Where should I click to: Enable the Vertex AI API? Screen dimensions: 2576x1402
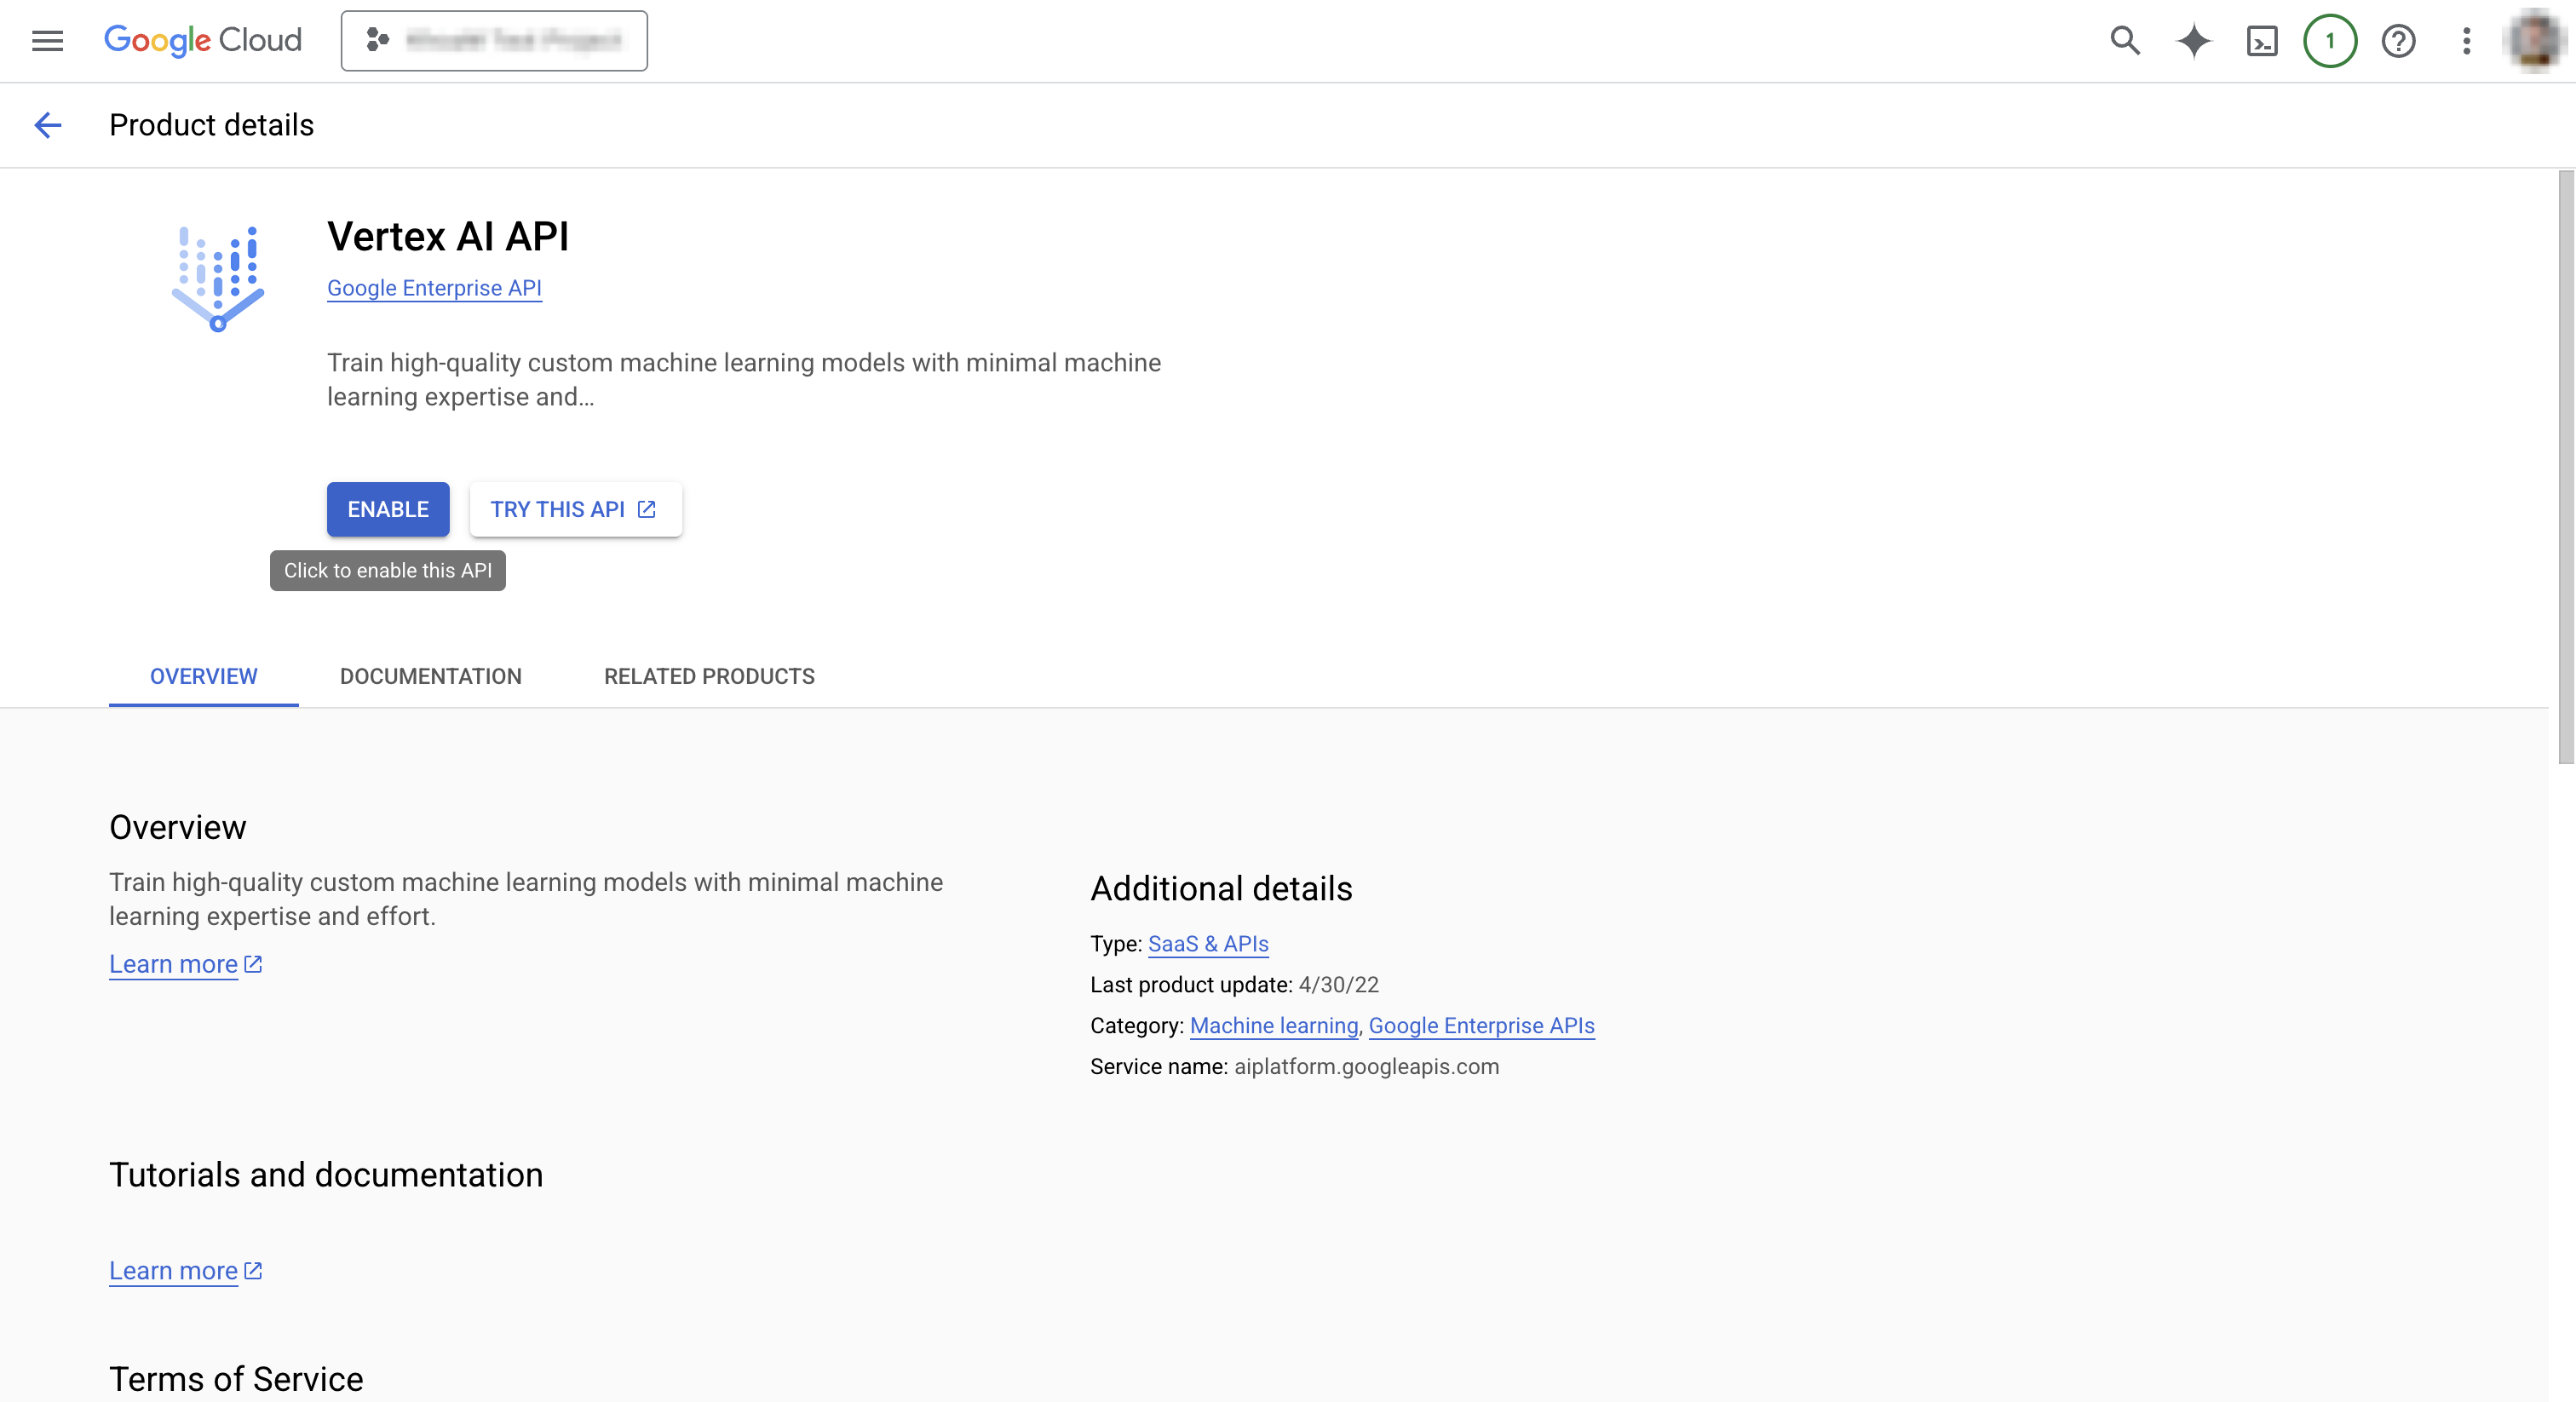[x=388, y=509]
